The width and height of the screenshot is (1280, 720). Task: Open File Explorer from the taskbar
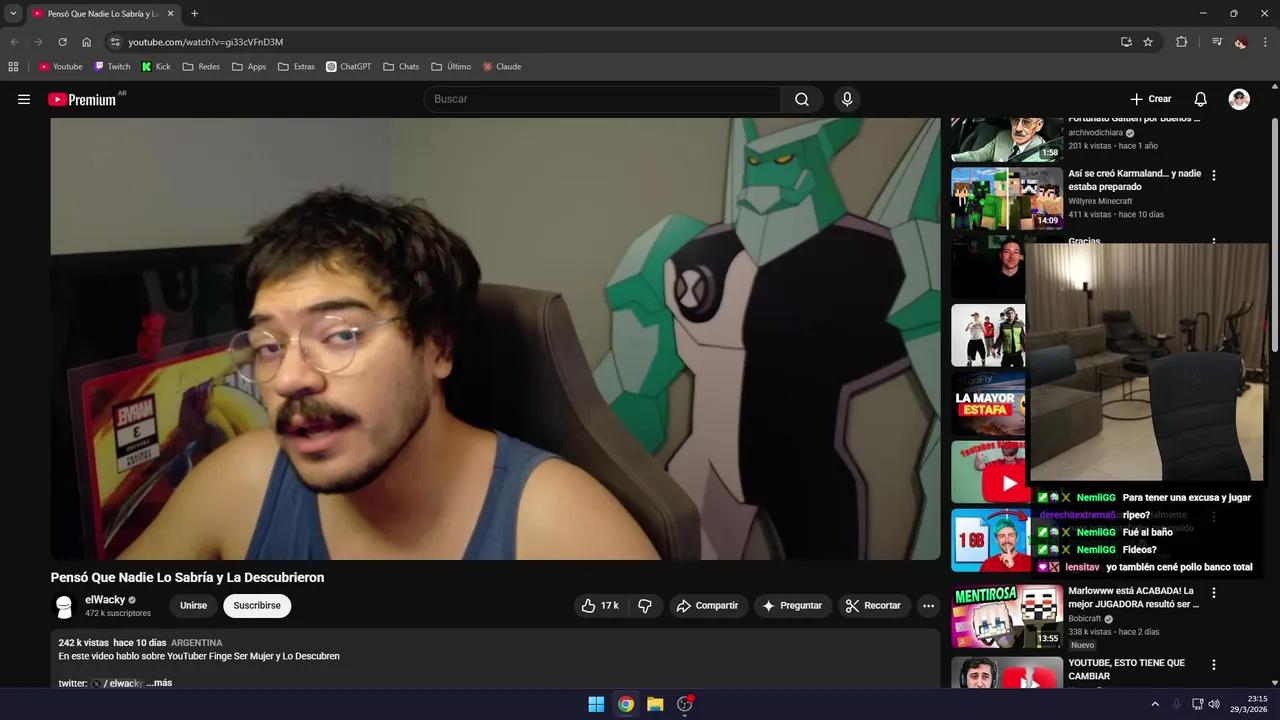(x=655, y=704)
